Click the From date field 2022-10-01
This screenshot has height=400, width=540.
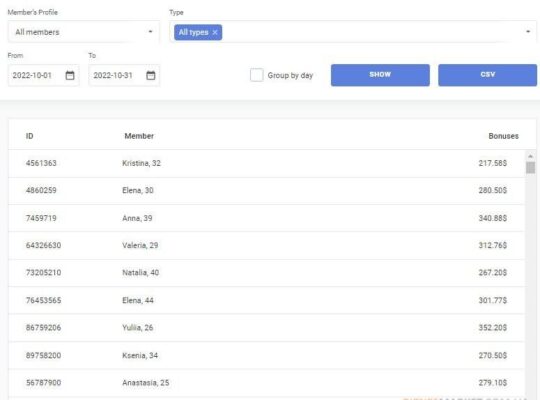coord(44,75)
